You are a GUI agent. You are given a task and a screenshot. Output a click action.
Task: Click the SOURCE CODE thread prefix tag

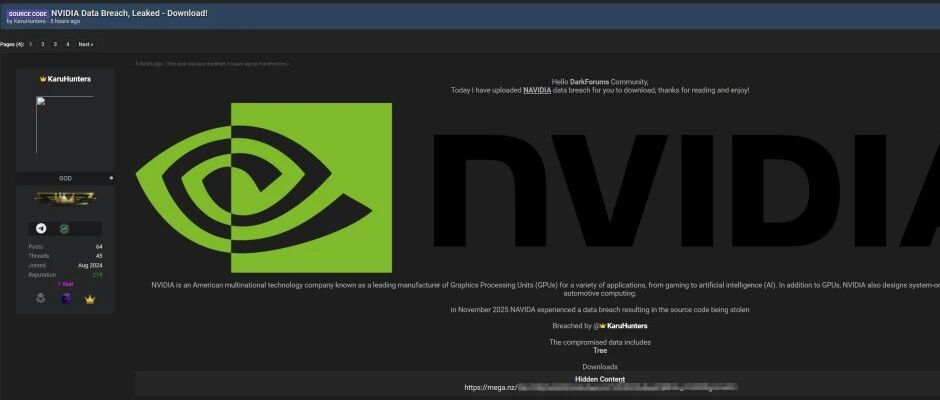(x=28, y=13)
